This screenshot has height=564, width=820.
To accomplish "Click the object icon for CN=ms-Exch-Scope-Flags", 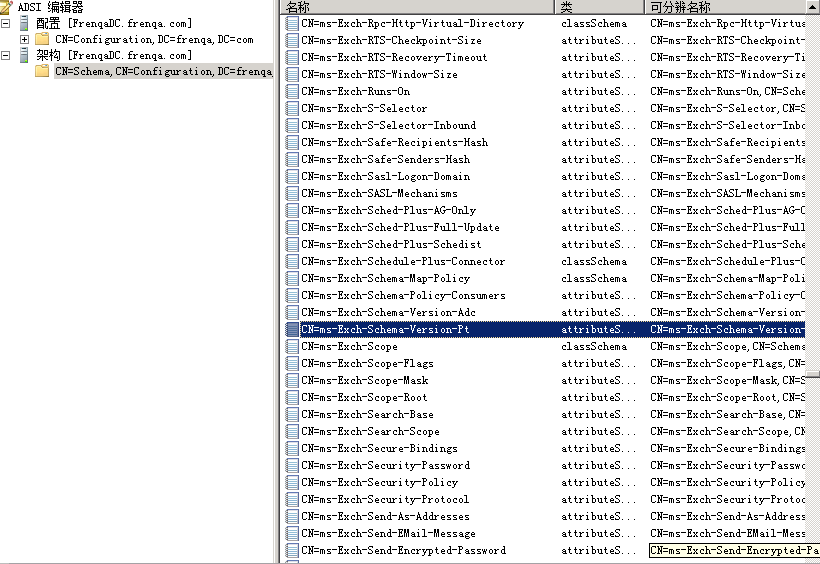I will pyautogui.click(x=292, y=364).
